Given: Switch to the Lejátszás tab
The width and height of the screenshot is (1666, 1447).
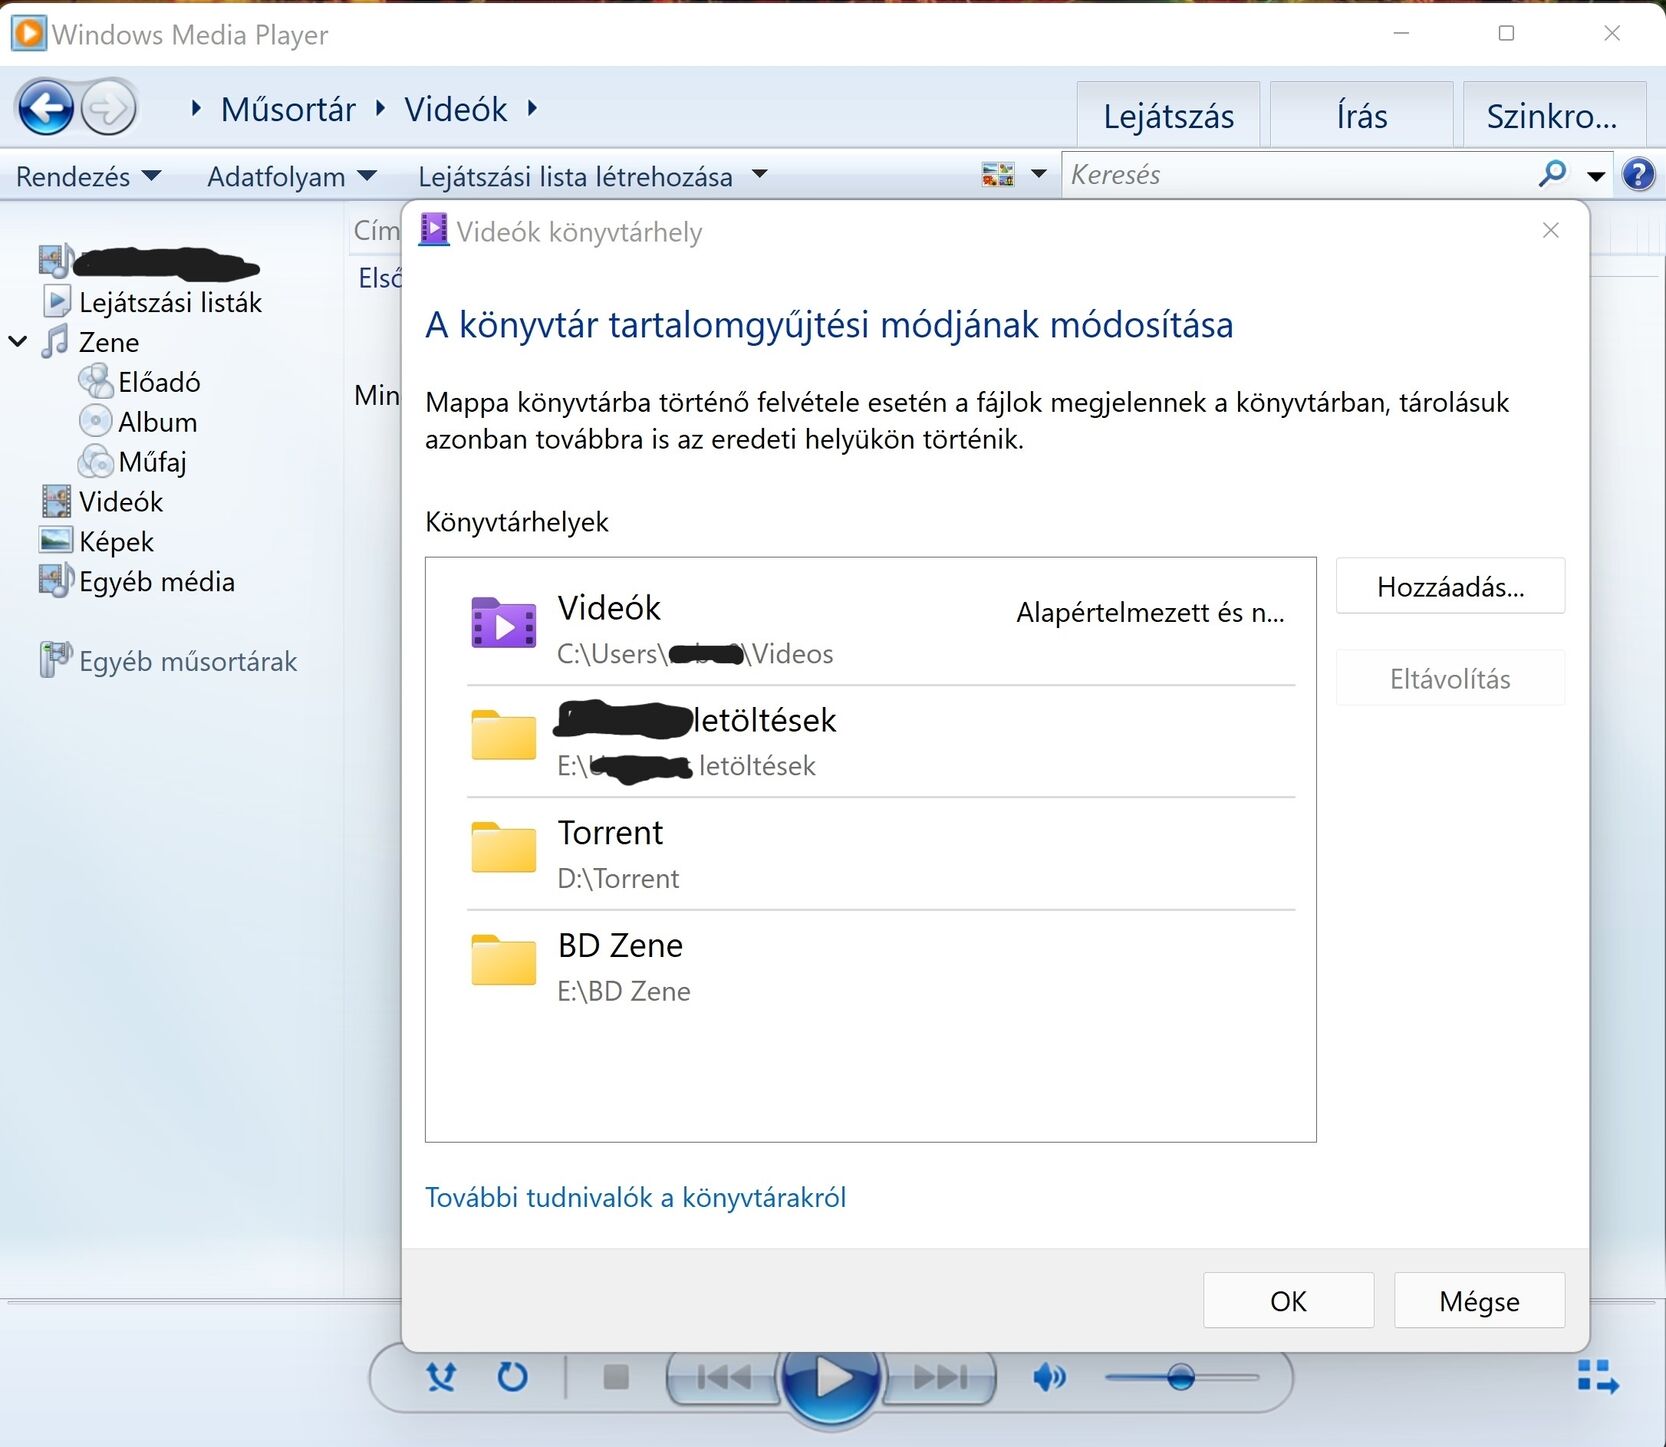Looking at the screenshot, I should tap(1168, 116).
